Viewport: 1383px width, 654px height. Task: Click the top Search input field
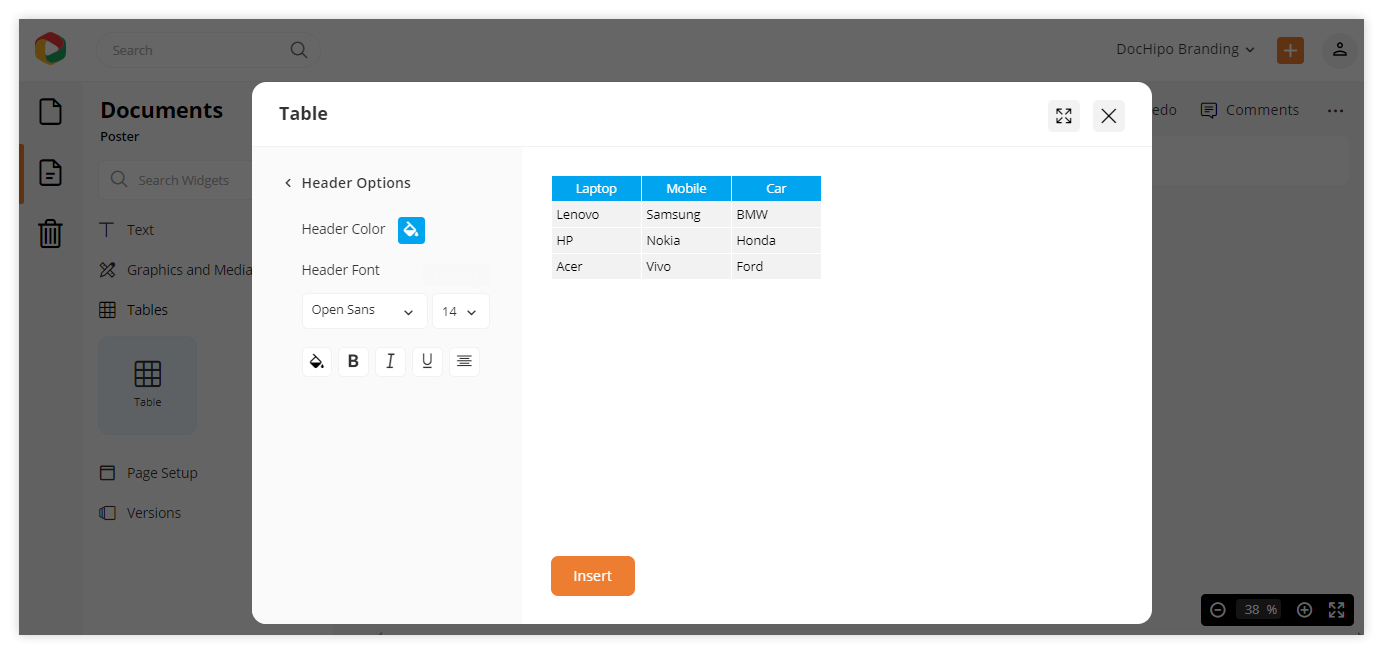[x=208, y=50]
